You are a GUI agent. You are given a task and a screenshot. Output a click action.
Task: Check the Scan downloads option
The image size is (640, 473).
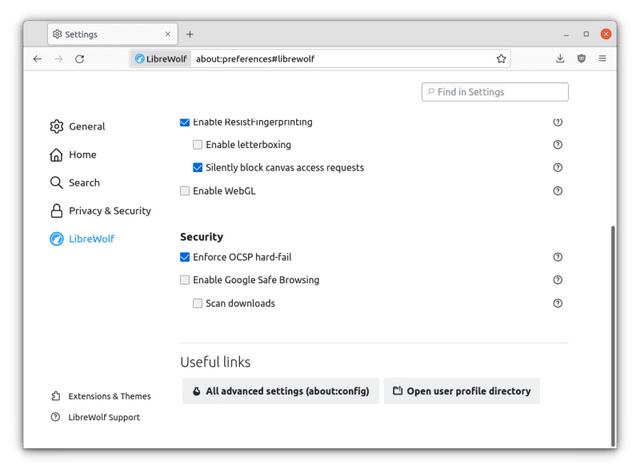click(198, 303)
